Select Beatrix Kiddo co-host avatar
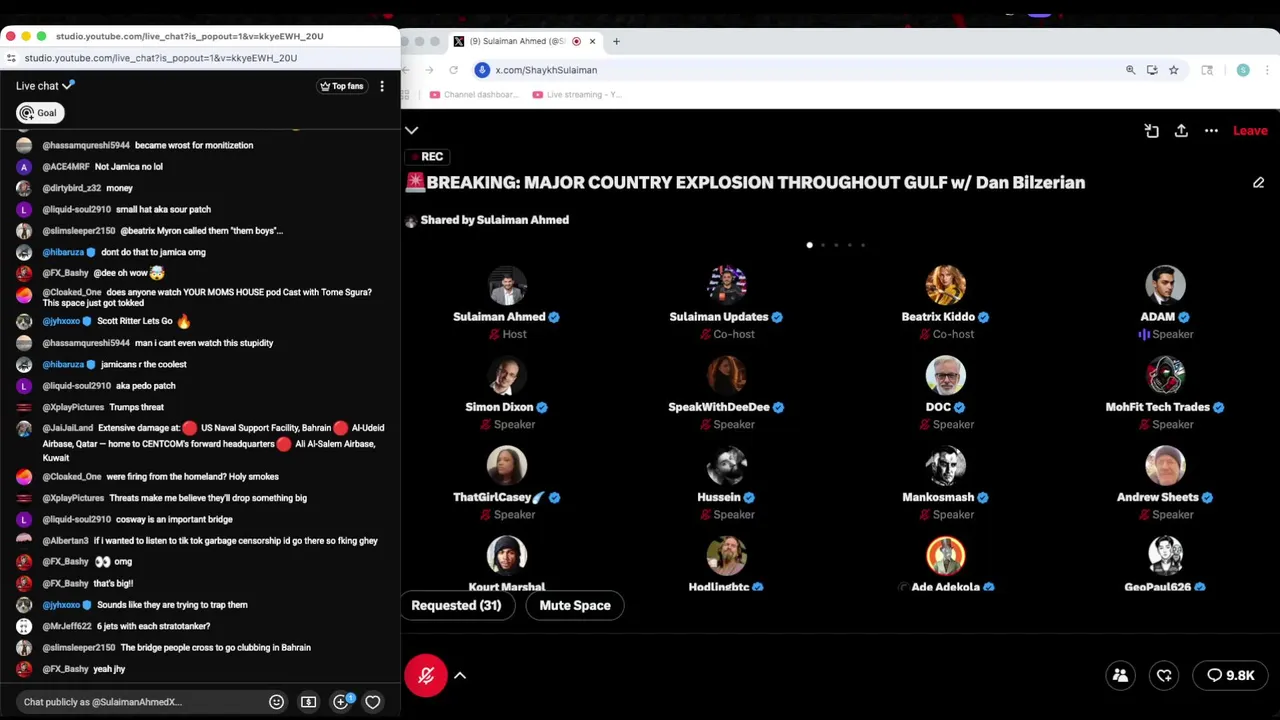1280x720 pixels. 945,285
